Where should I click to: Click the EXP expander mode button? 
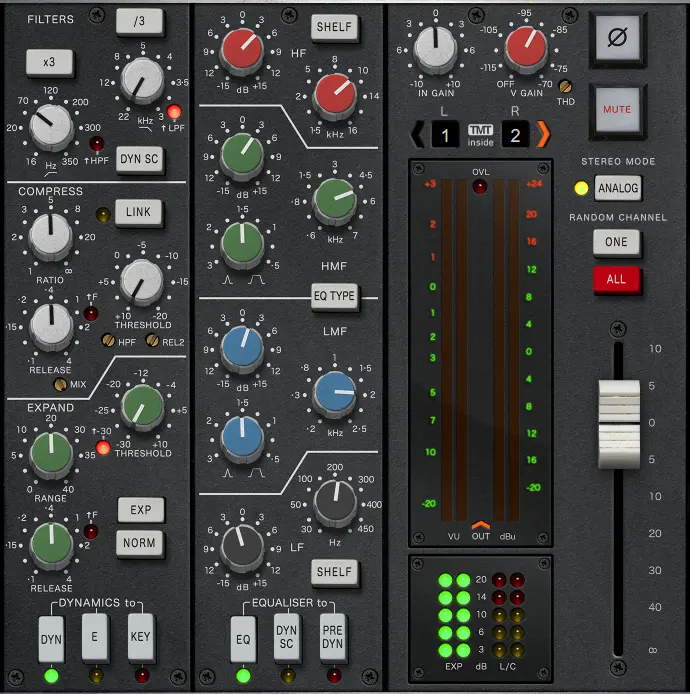[x=141, y=510]
